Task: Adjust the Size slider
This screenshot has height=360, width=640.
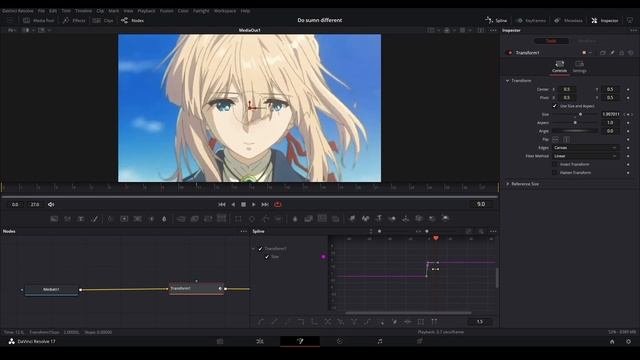Action: (x=575, y=114)
